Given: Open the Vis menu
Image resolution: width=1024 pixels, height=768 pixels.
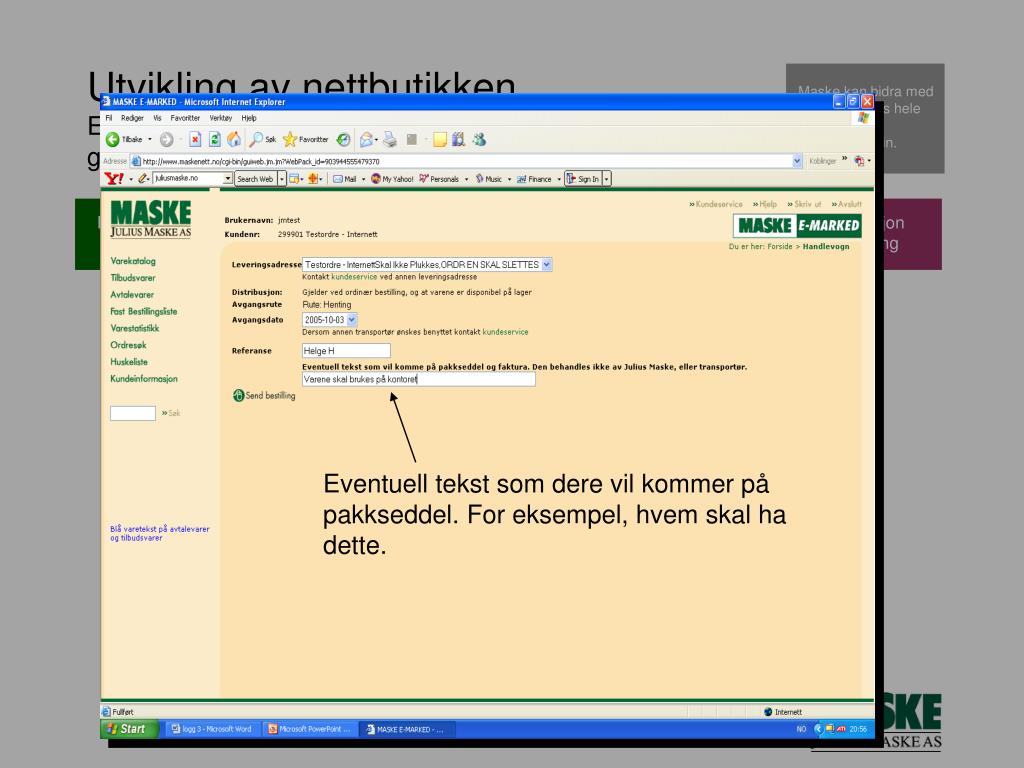Looking at the screenshot, I should coord(157,118).
